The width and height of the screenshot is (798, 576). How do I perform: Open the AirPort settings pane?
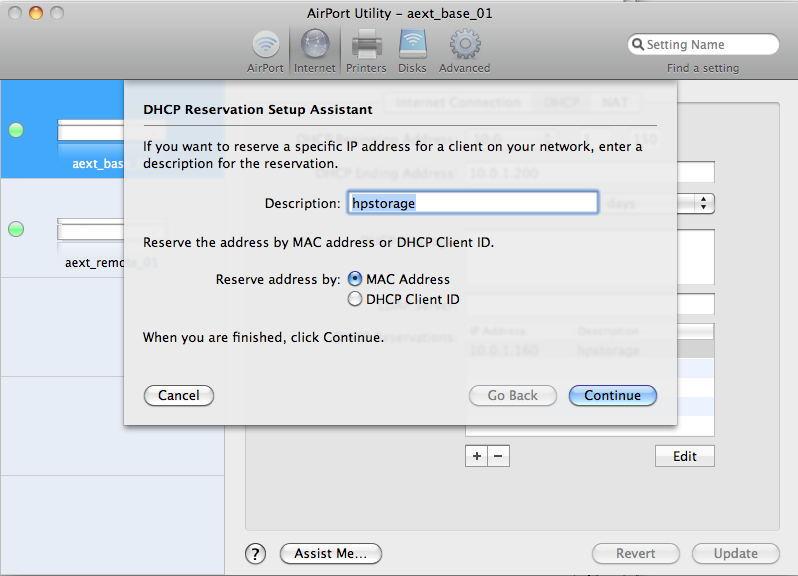pyautogui.click(x=265, y=51)
